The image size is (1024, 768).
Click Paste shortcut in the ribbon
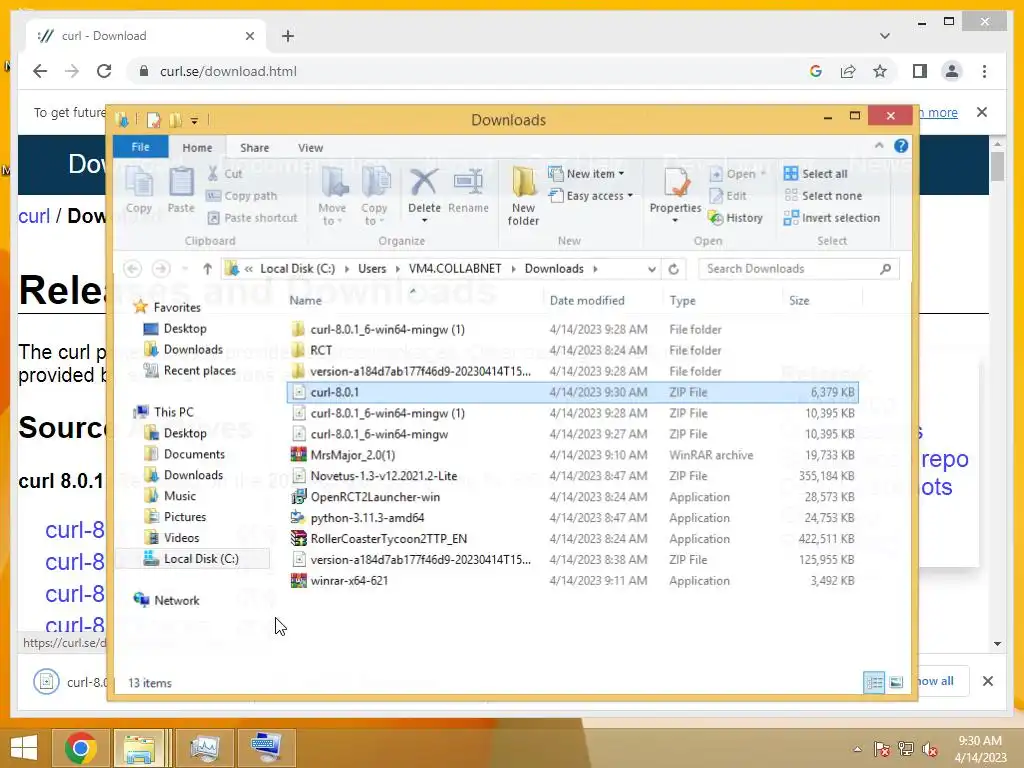252,218
